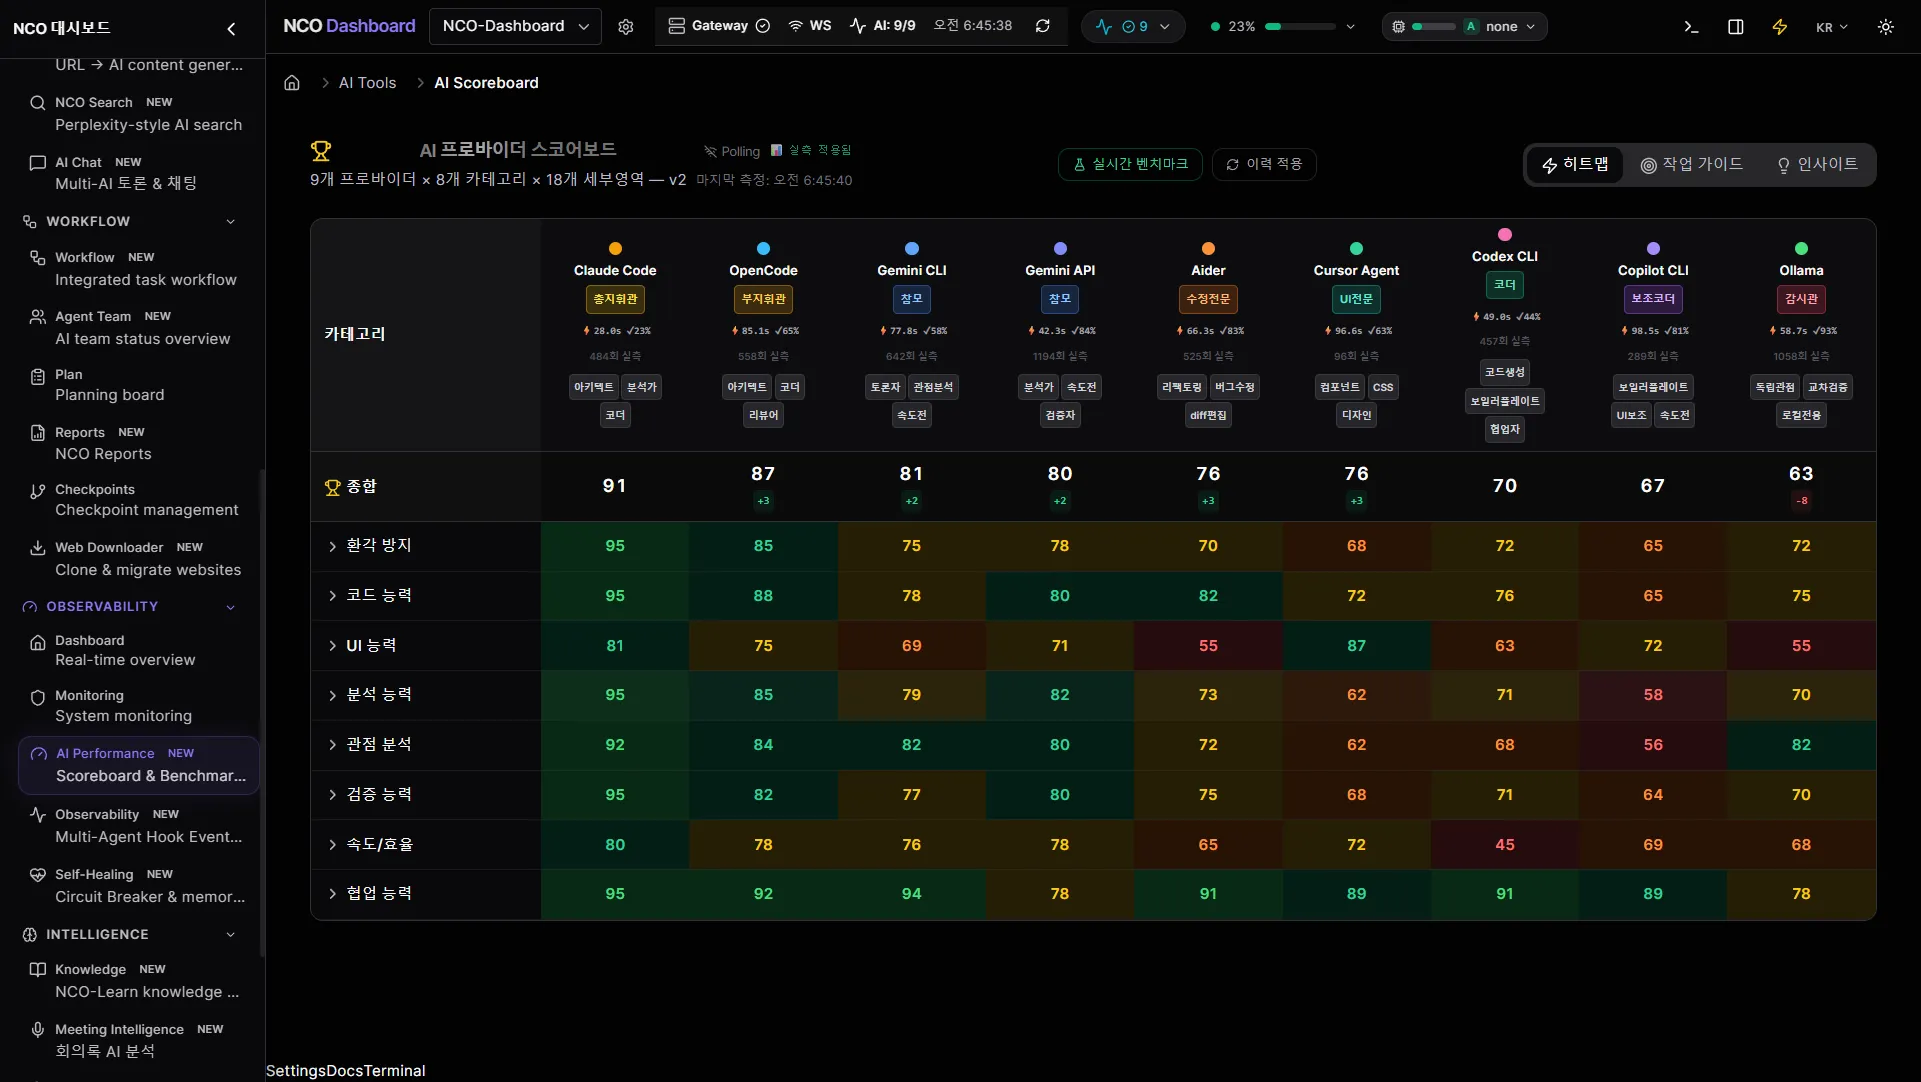Image resolution: width=1921 pixels, height=1082 pixels.
Task: Click the Plan clipboard icon
Action: tap(38, 376)
